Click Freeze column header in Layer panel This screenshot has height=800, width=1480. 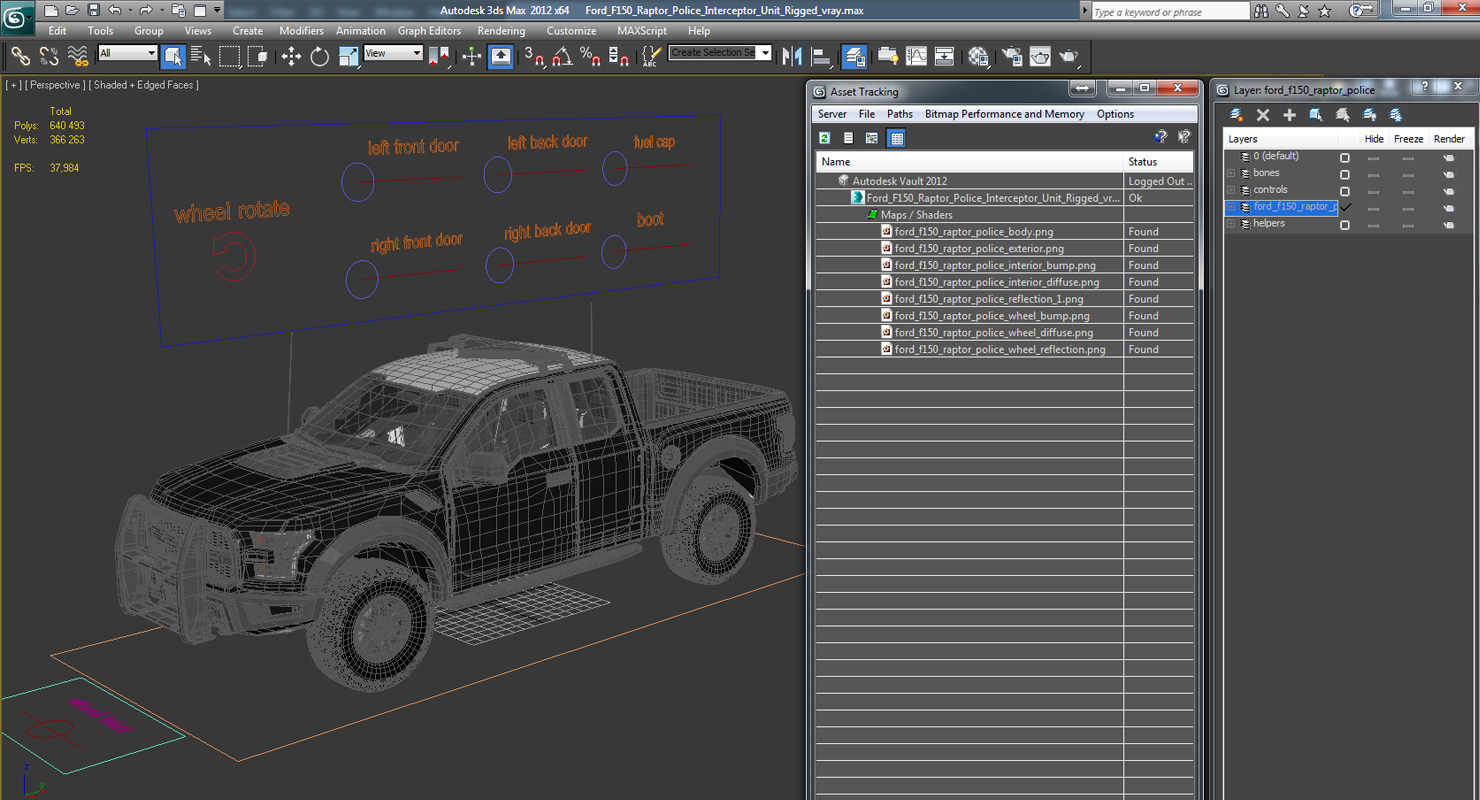click(1409, 139)
